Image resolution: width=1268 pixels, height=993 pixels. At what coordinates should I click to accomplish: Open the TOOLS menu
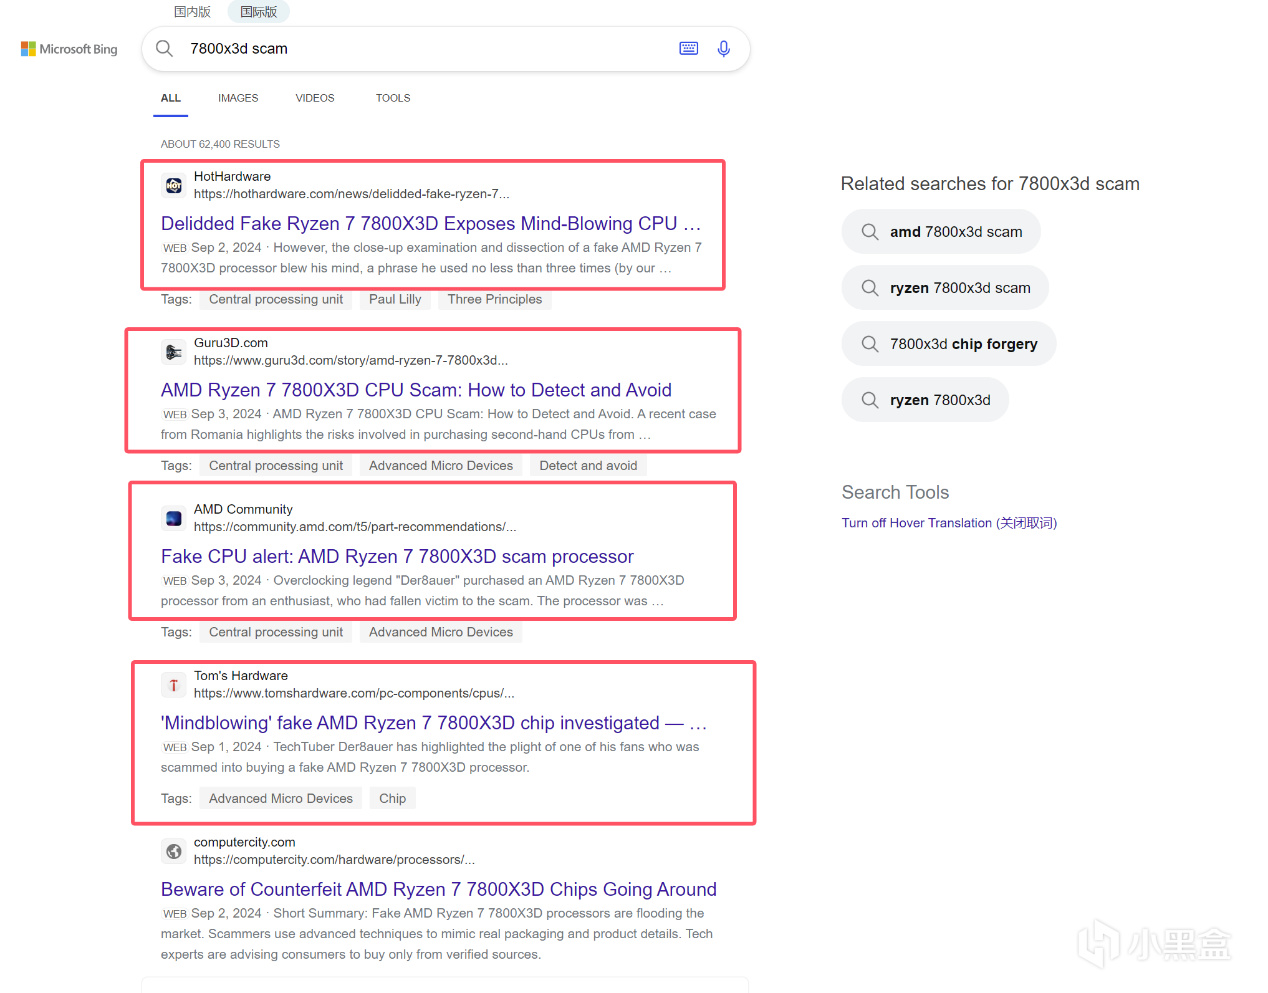(x=393, y=98)
